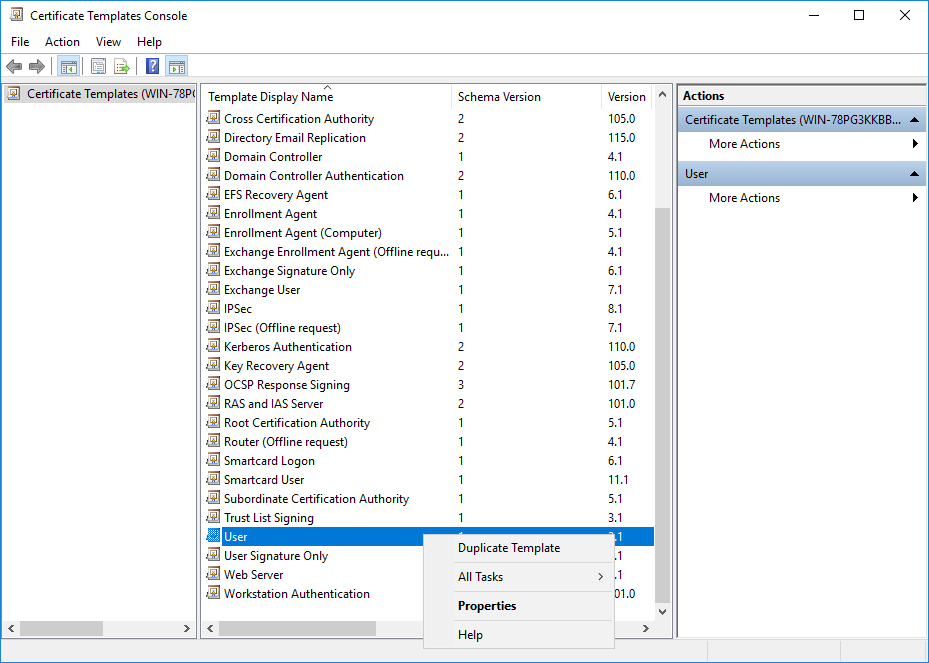929x663 pixels.
Task: Select Certificate Templates node in console tree
Action: (x=101, y=94)
